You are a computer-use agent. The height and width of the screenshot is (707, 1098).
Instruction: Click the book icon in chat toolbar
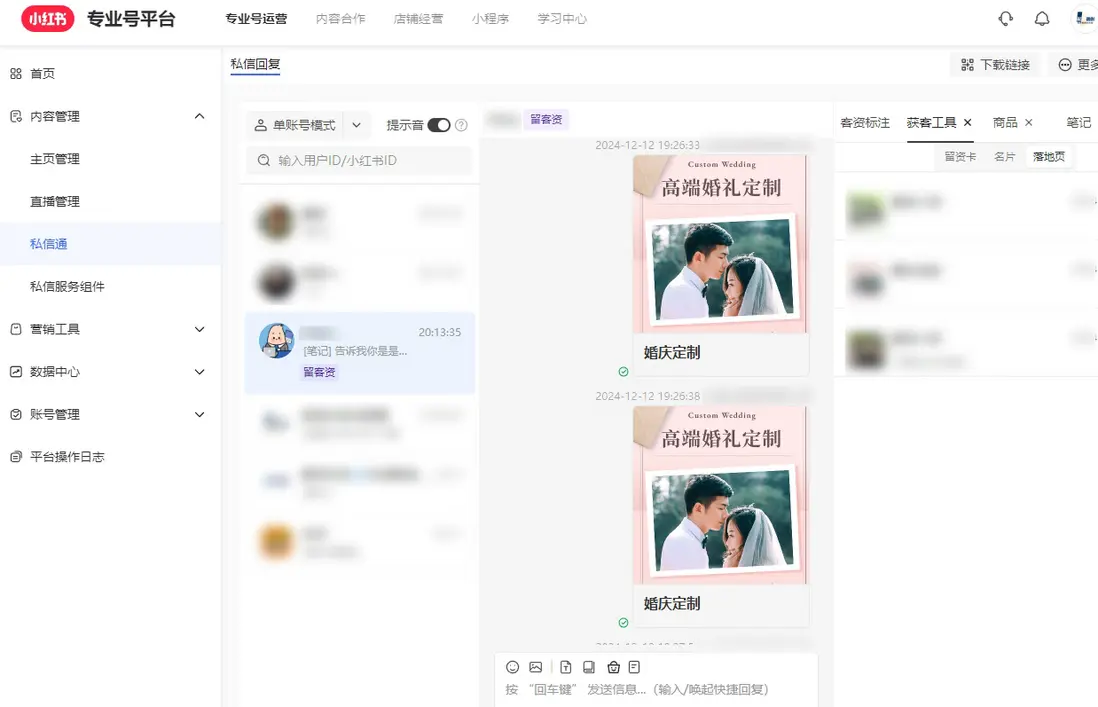coord(589,667)
